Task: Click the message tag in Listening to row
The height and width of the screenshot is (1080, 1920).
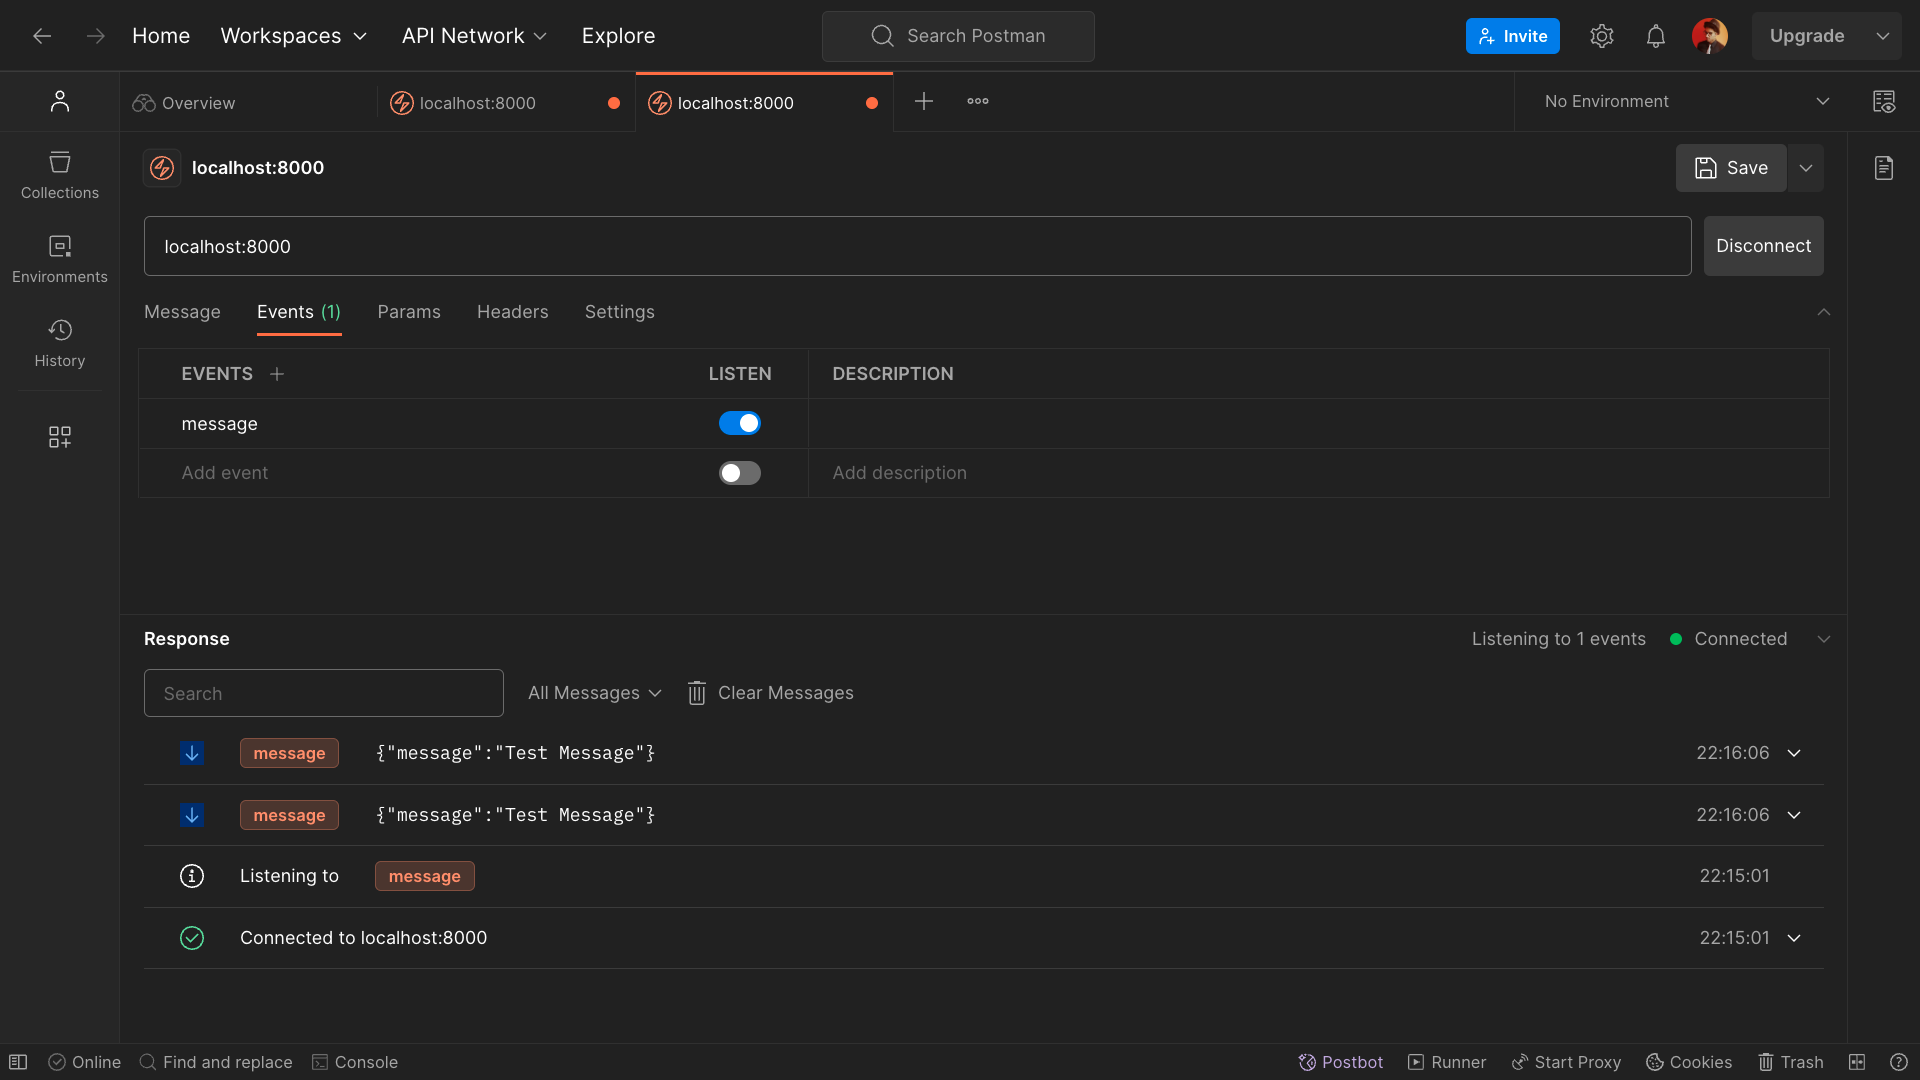Action: coord(425,876)
